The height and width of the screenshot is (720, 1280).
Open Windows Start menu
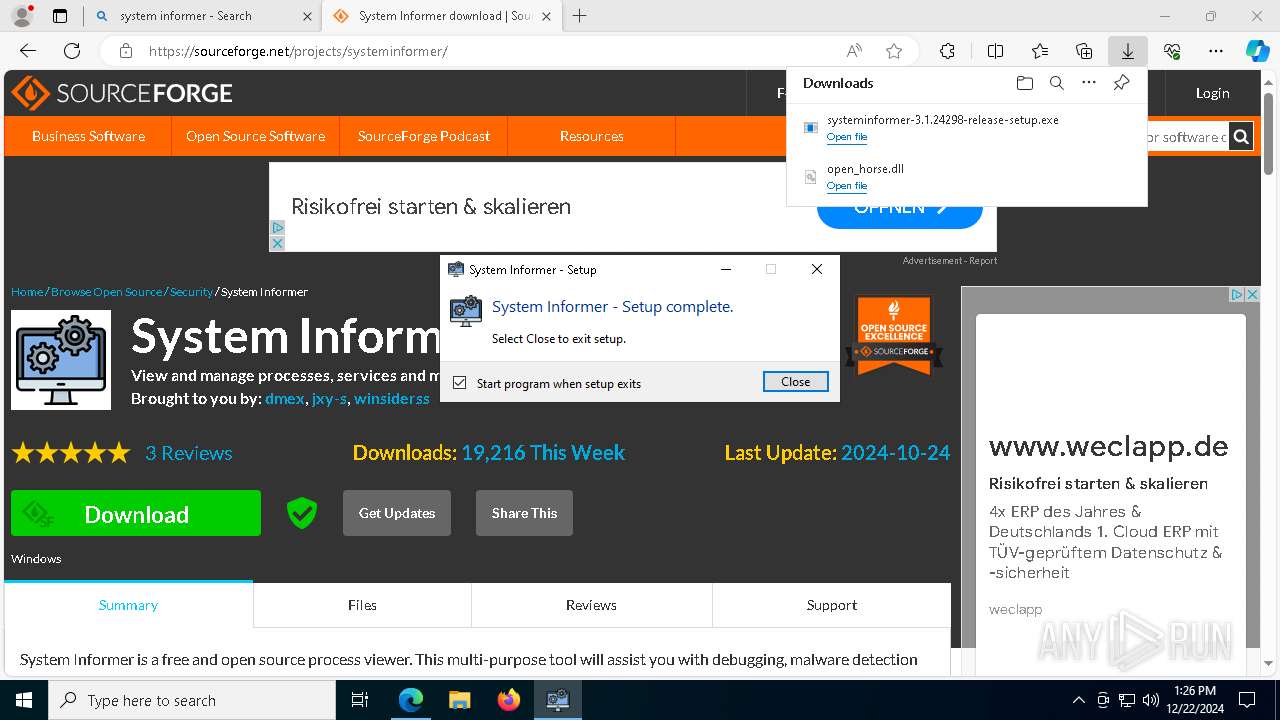tap(24, 700)
